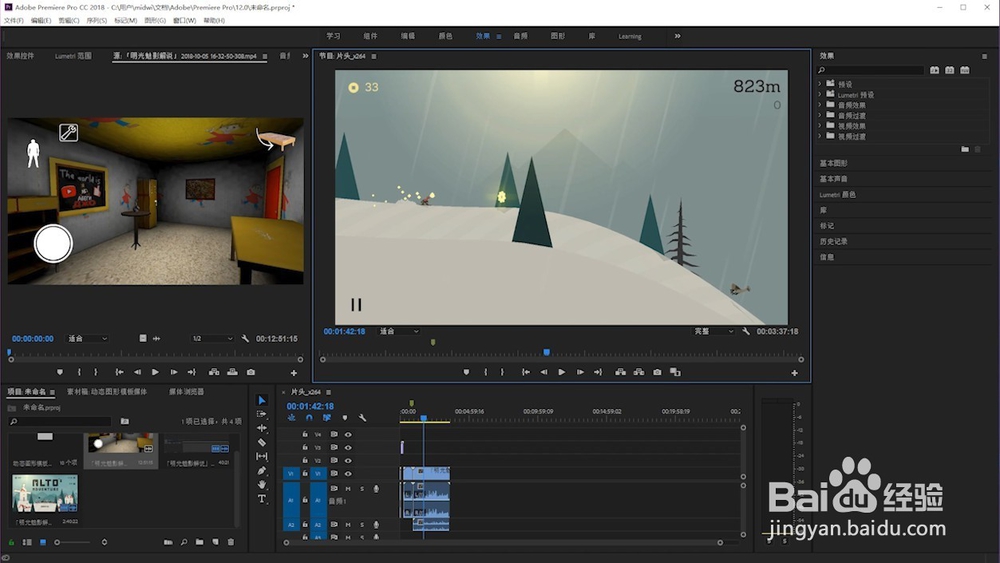Open Comparison View in Program monitor

[675, 372]
